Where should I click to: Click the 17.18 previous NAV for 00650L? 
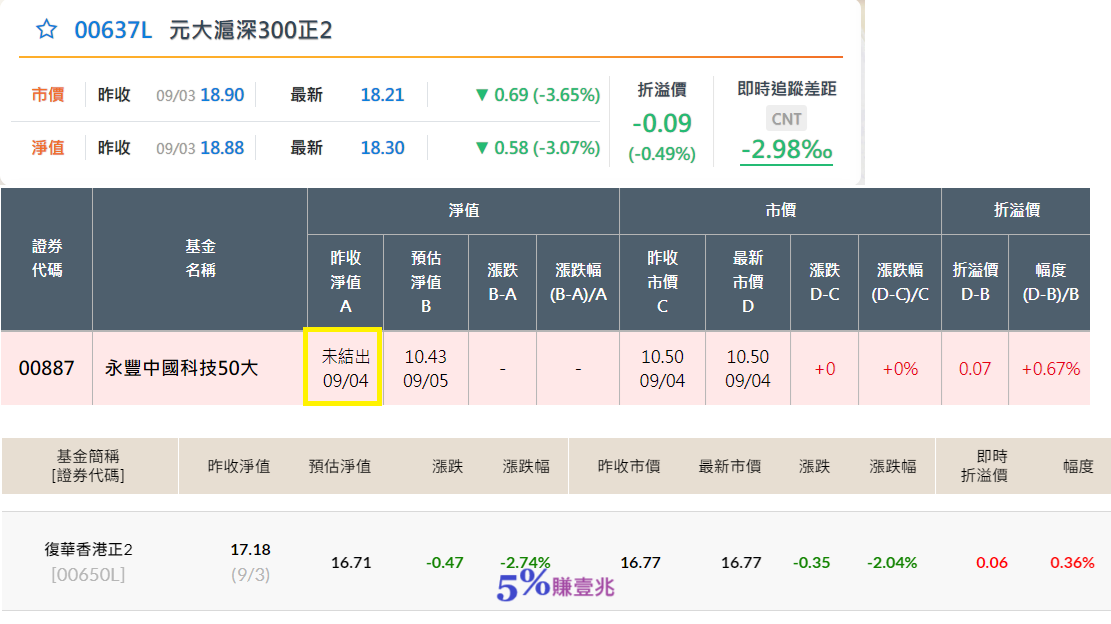click(x=251, y=550)
